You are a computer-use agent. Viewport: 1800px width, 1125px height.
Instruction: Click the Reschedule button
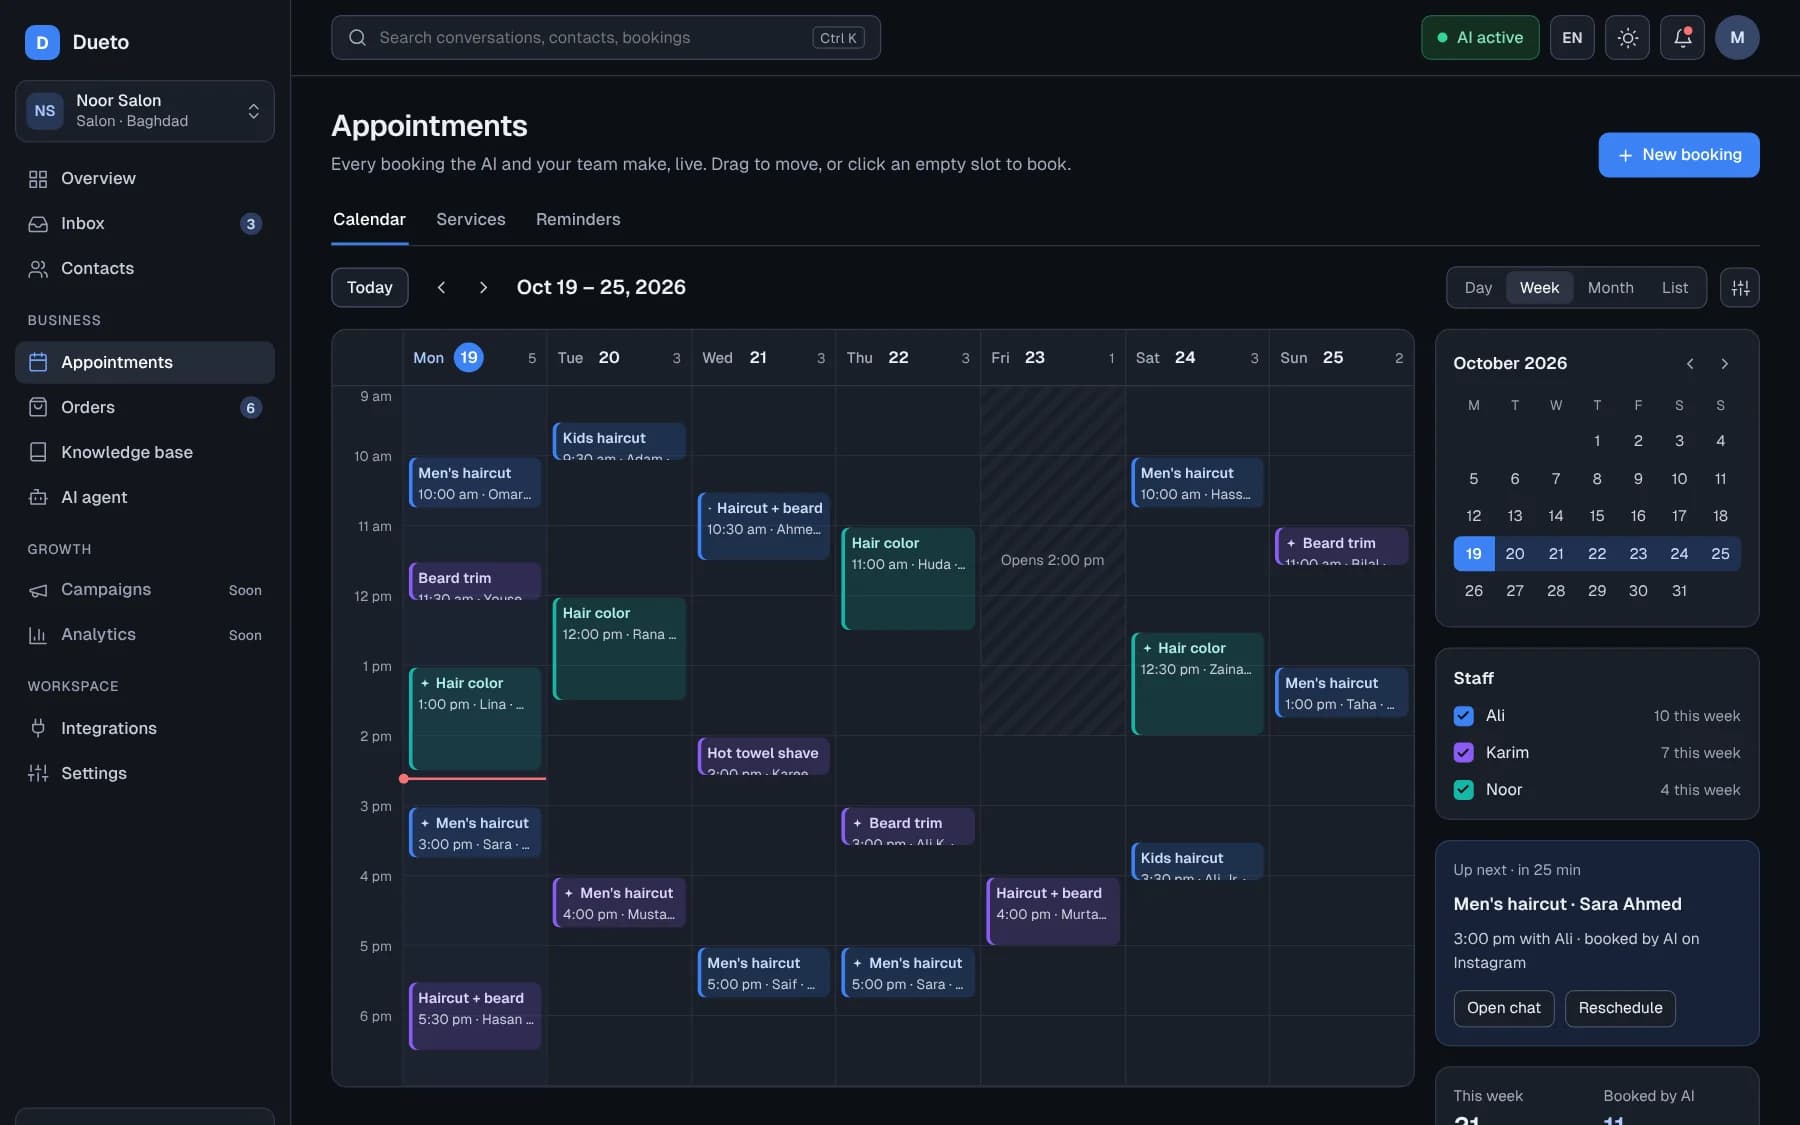(1620, 1008)
